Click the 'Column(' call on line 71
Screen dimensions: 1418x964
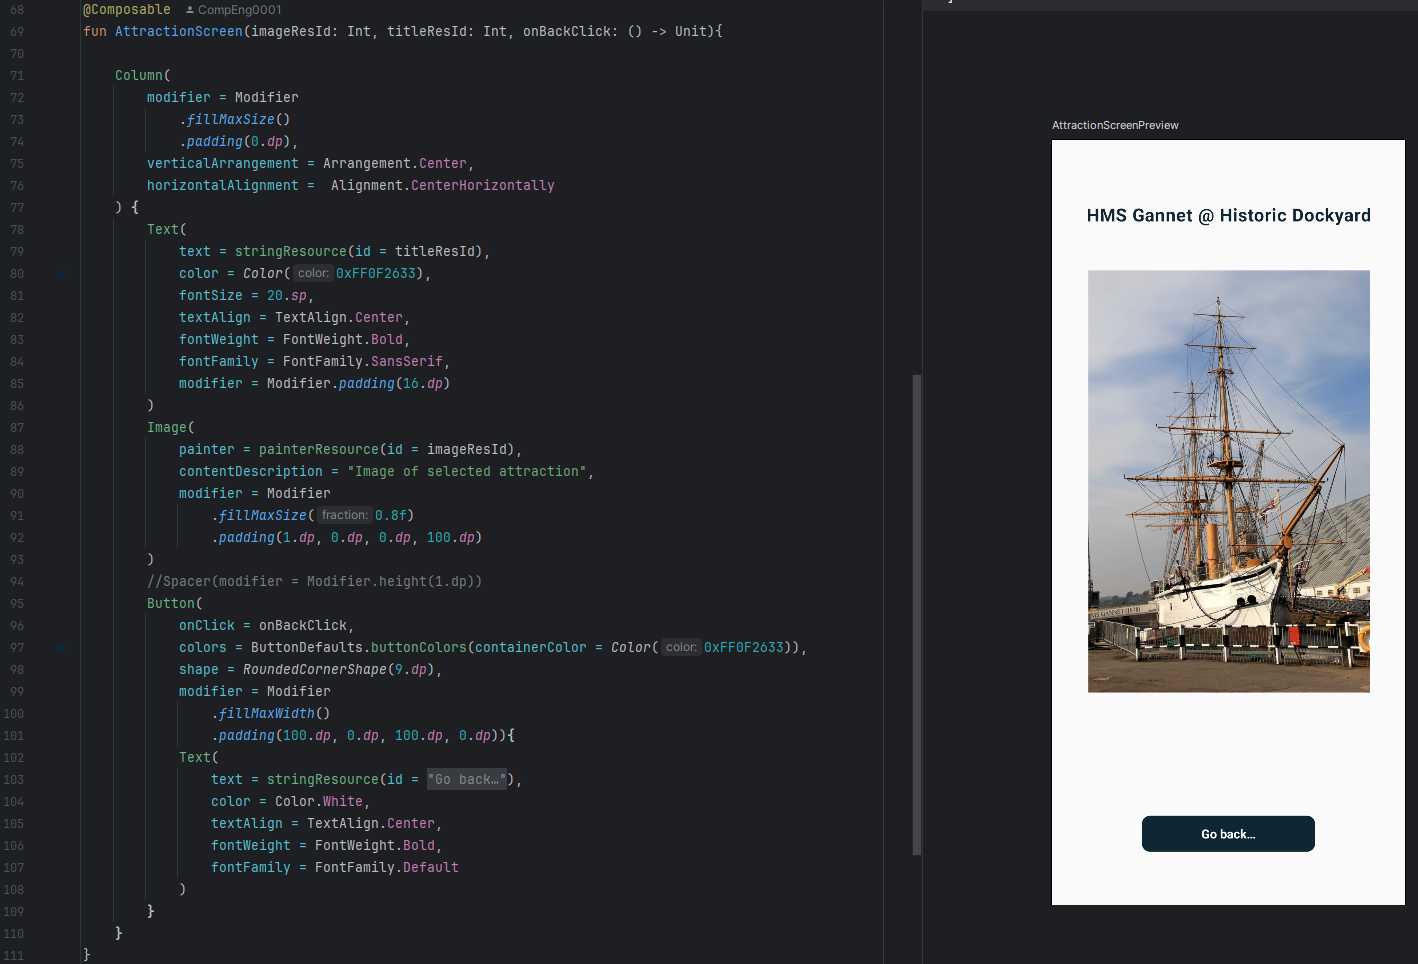pyautogui.click(x=143, y=75)
